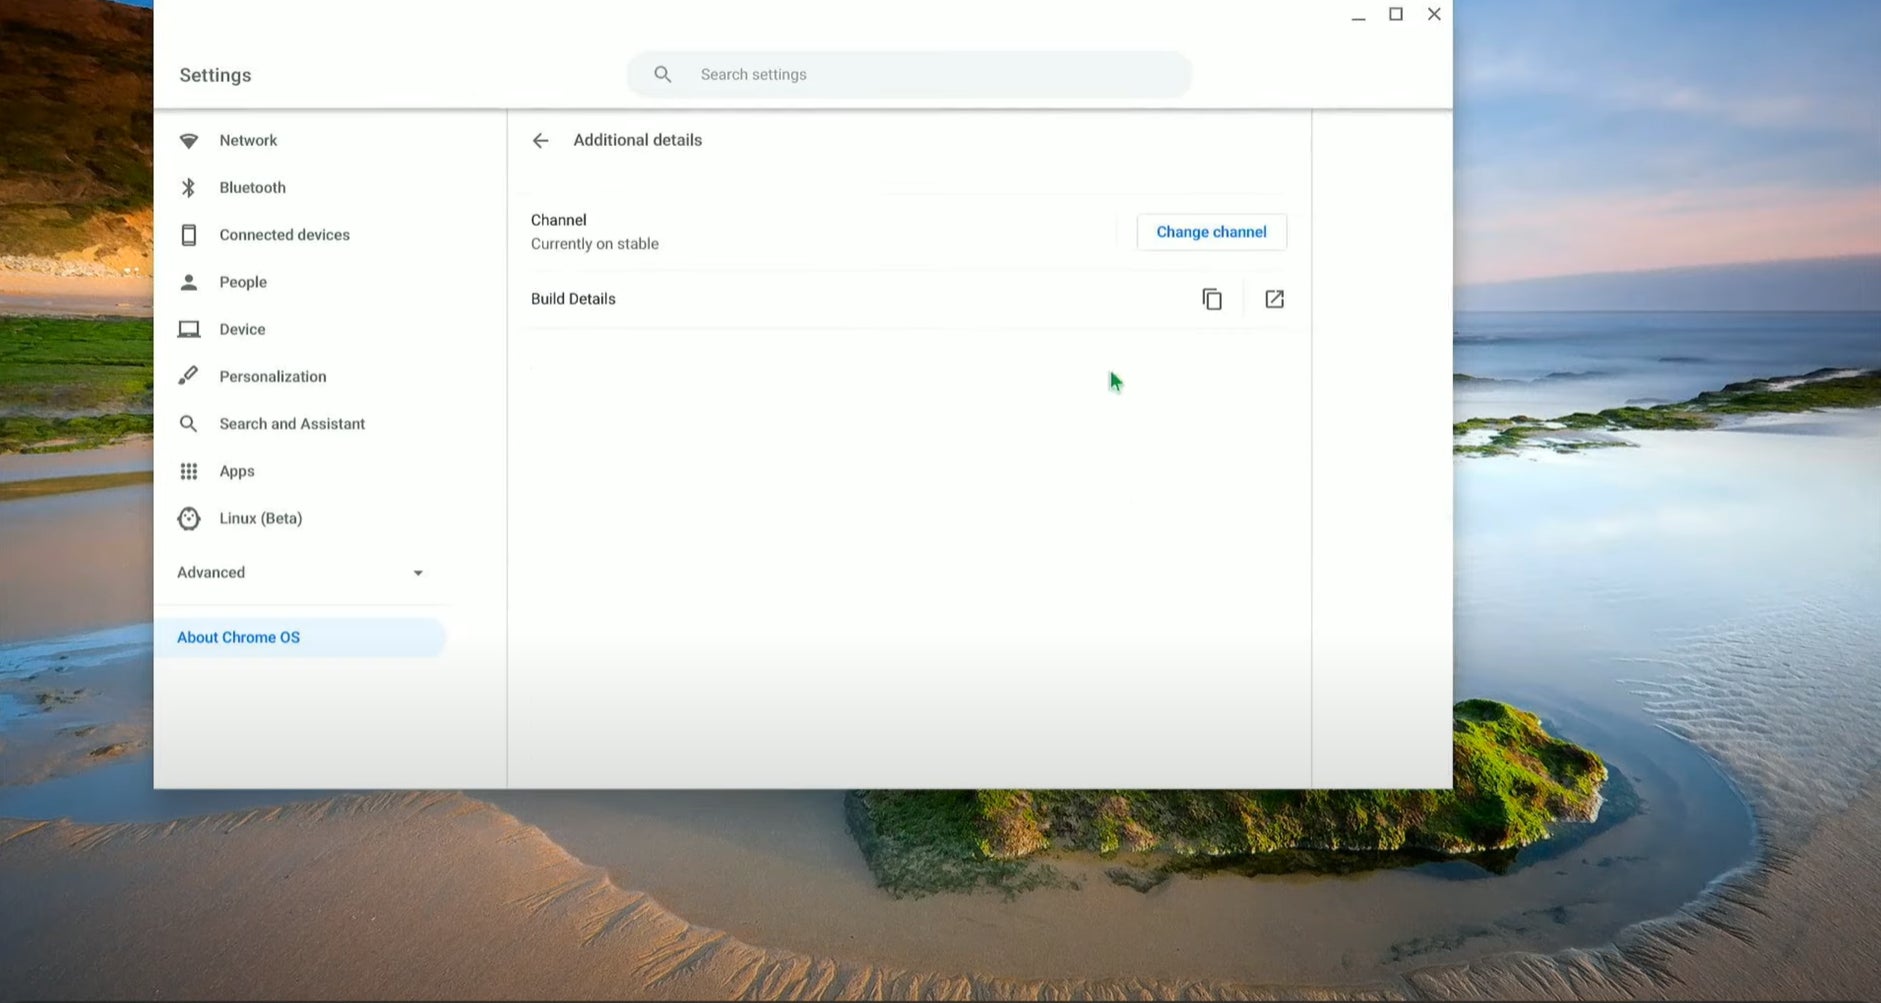Click the Personalization brush icon

188,376
